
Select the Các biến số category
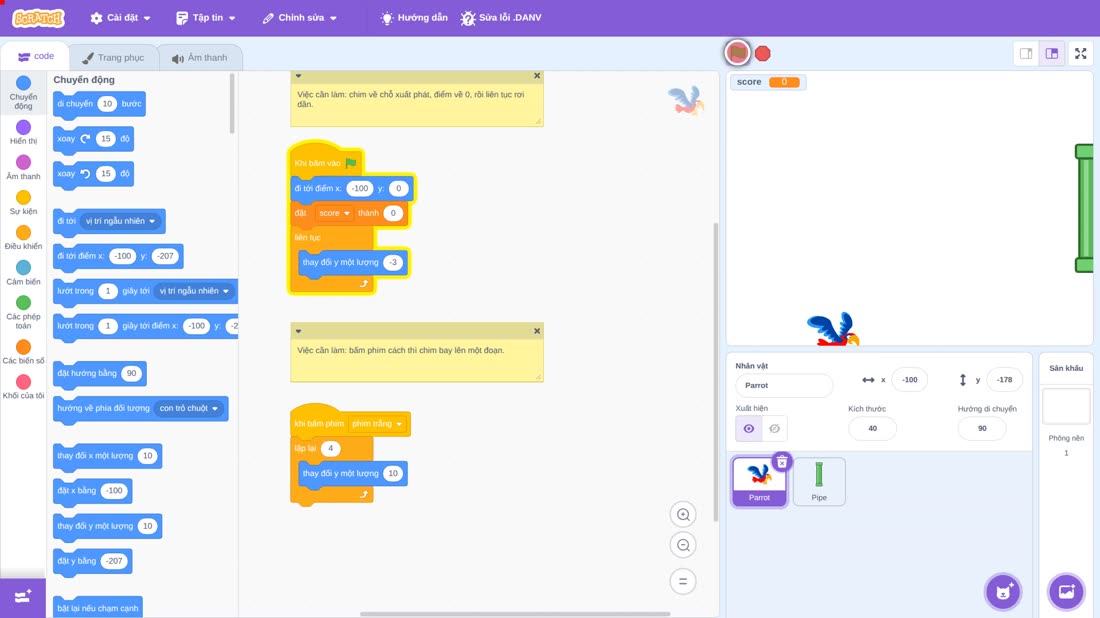(x=23, y=351)
